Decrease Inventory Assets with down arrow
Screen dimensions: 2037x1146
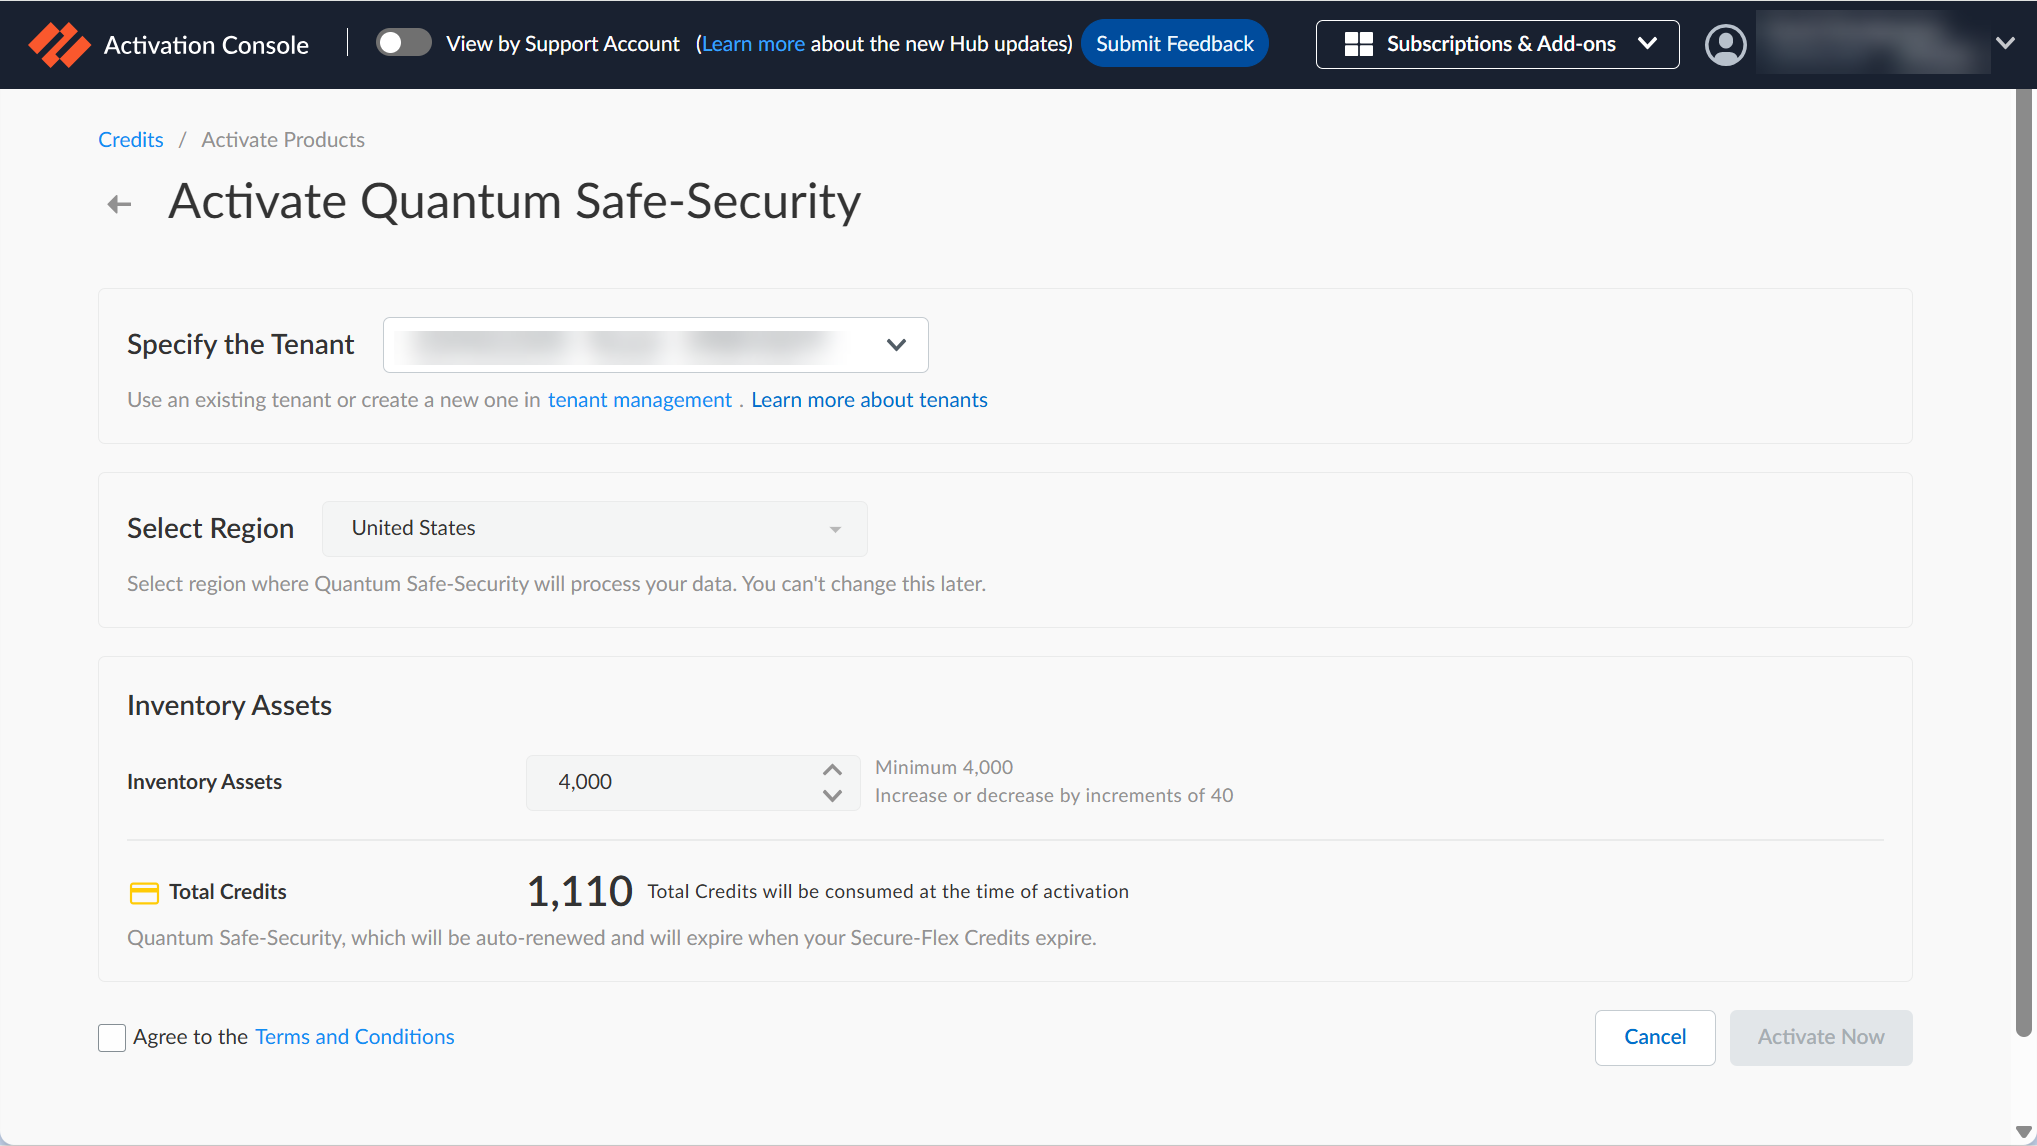pyautogui.click(x=832, y=796)
